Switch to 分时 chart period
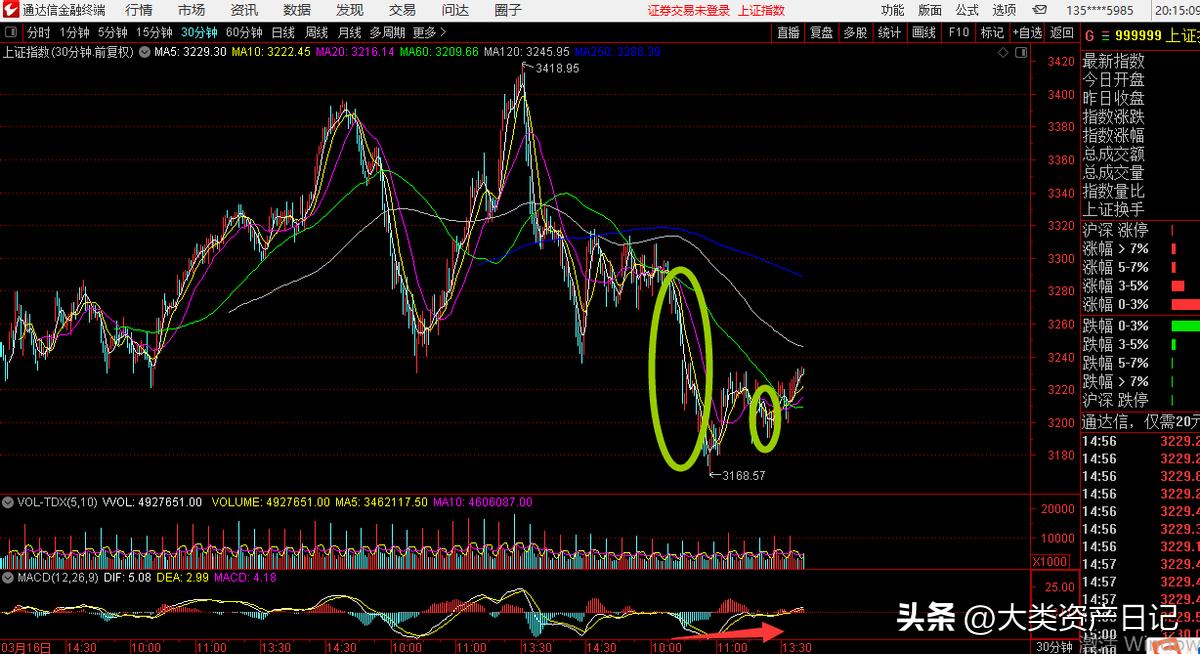Image resolution: width=1200 pixels, height=654 pixels. tap(39, 32)
